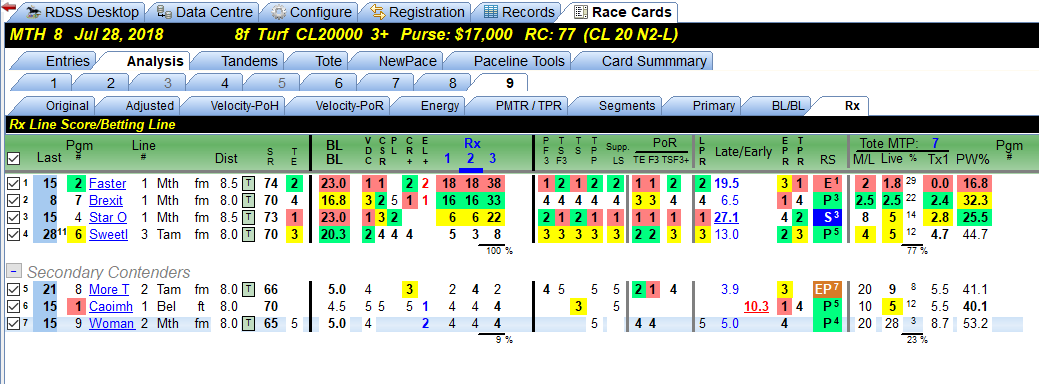This screenshot has height=384, width=1039.
Task: Click the red back arrow icon
Action: [8, 7]
